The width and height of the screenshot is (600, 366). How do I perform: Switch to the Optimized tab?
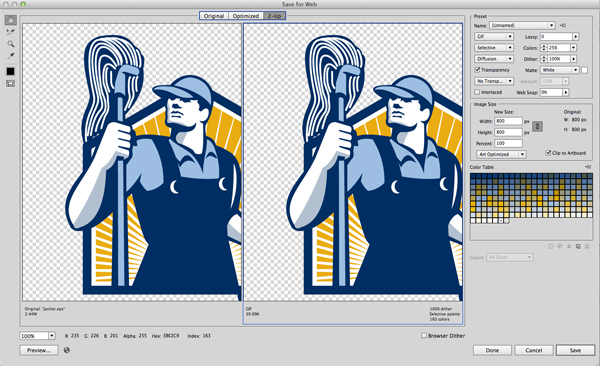point(246,16)
